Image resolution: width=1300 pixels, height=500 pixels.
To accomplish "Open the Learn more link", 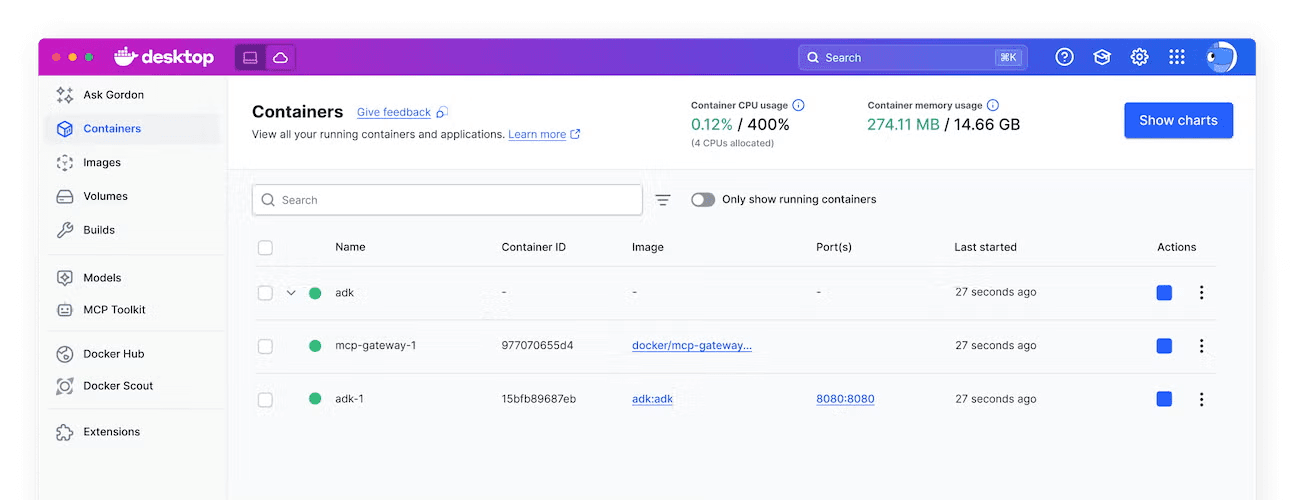I will point(537,135).
